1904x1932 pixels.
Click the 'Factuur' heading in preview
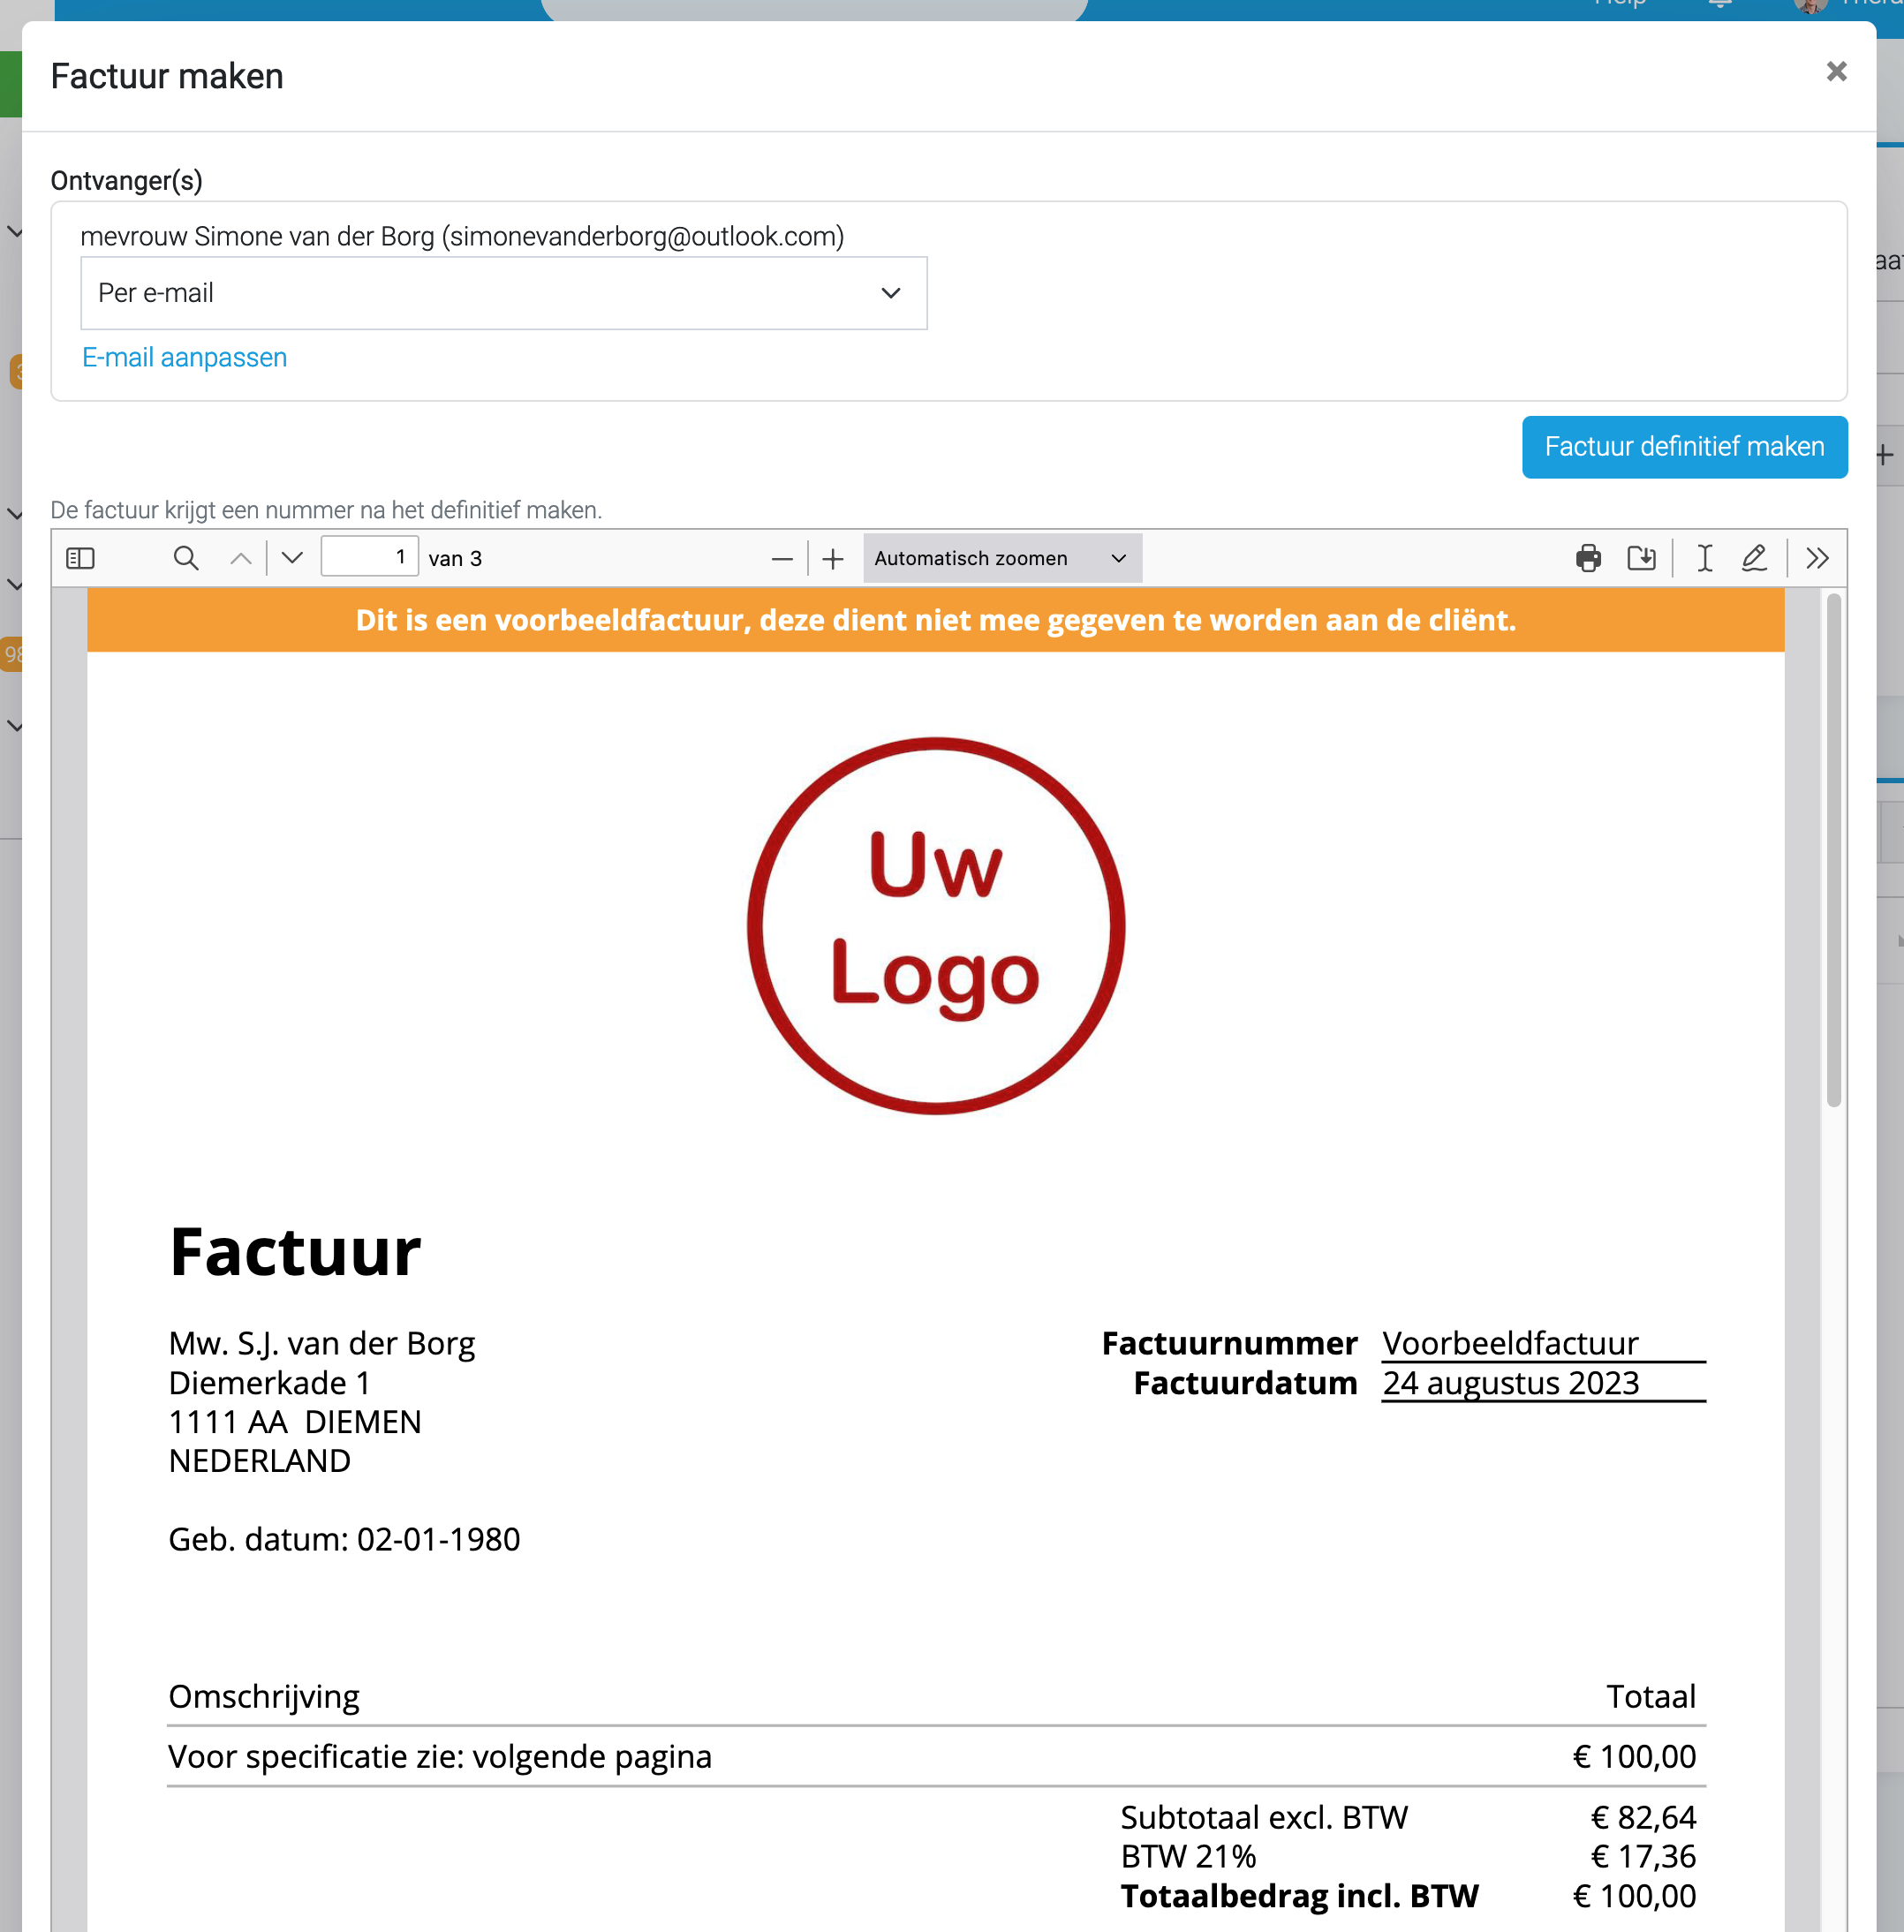(x=295, y=1252)
